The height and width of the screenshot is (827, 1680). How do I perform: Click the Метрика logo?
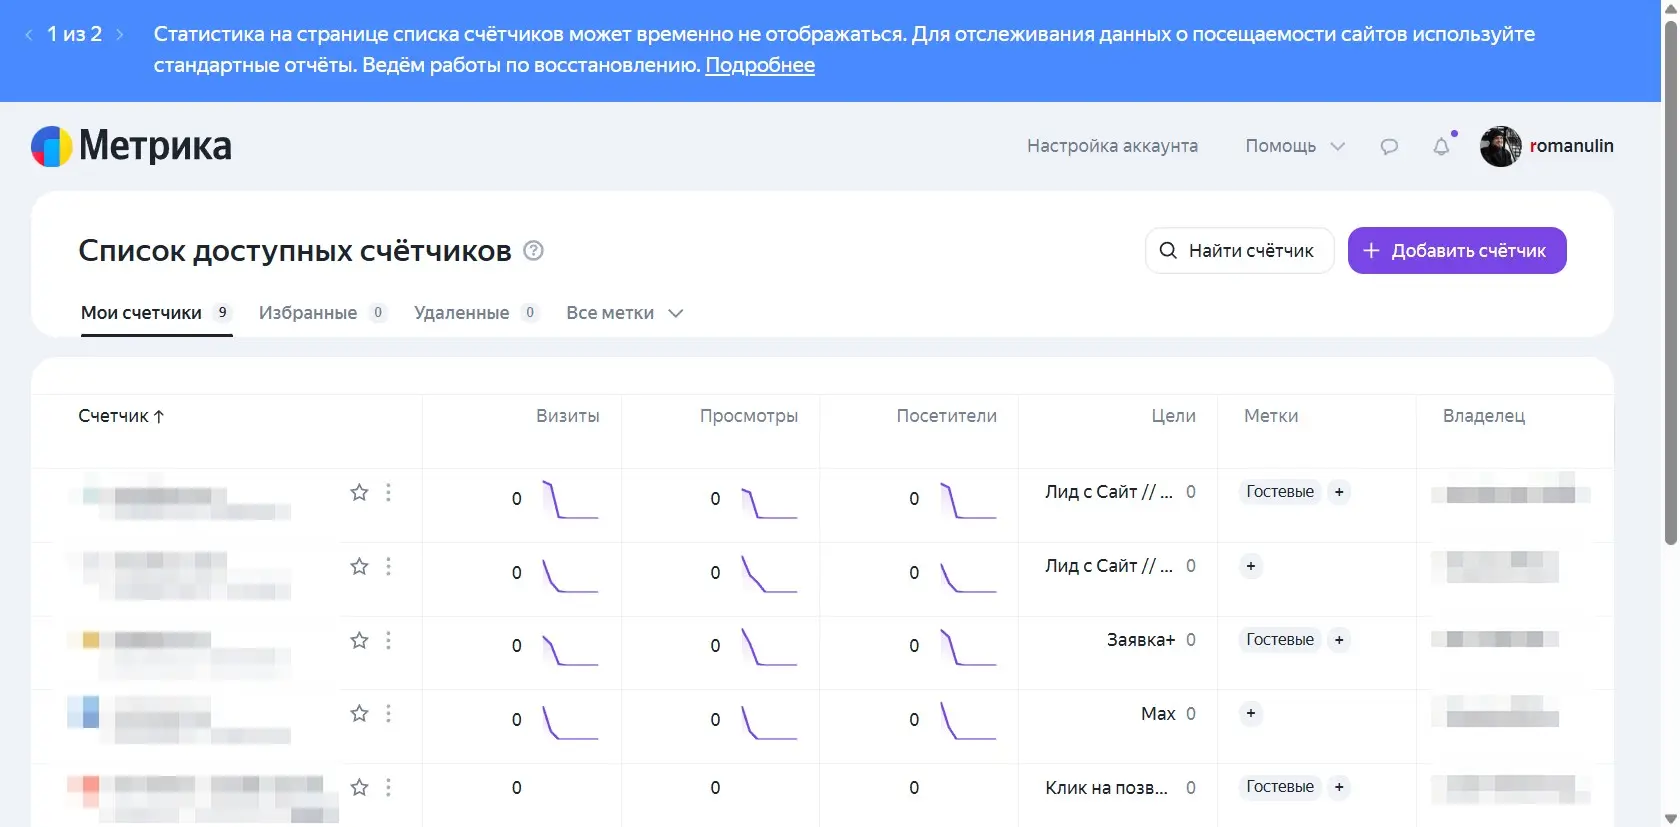131,146
